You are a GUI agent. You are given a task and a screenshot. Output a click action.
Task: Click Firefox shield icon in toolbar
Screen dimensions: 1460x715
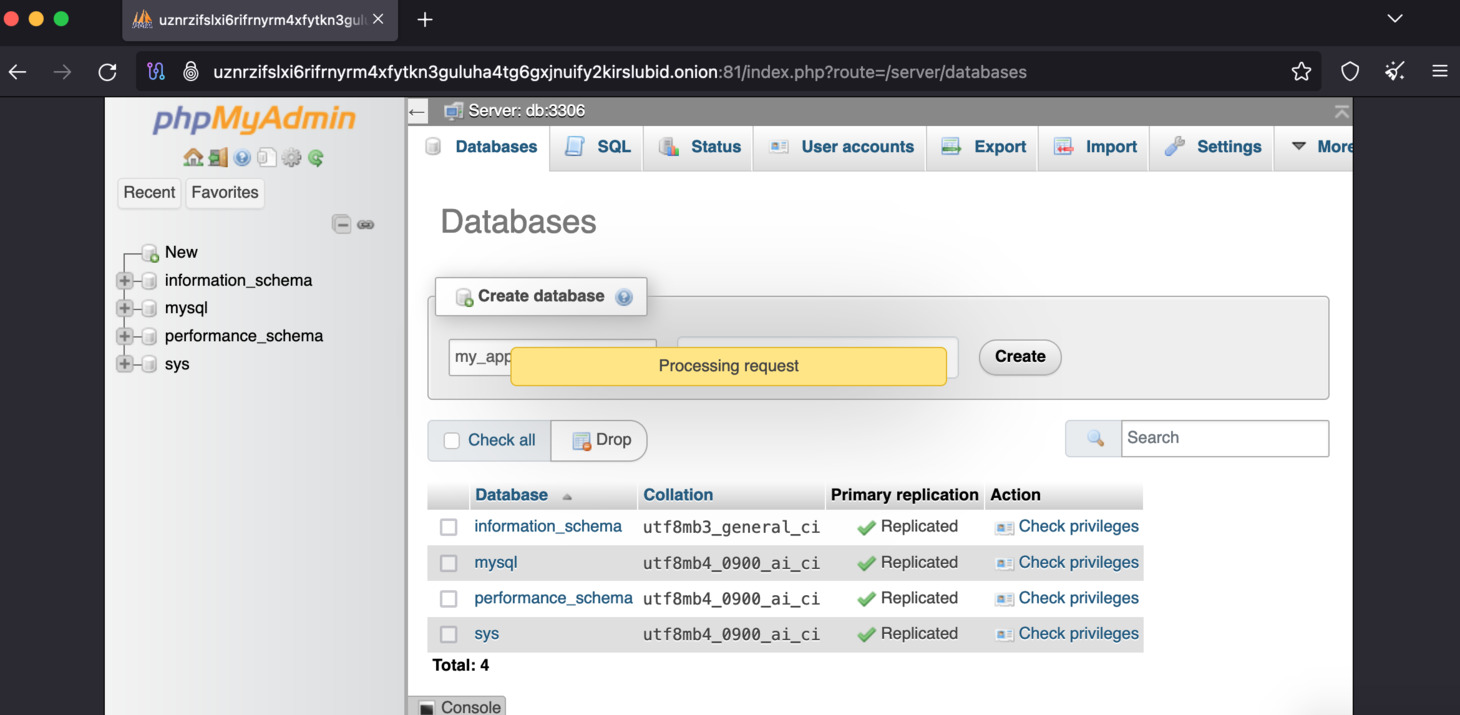coord(1350,72)
